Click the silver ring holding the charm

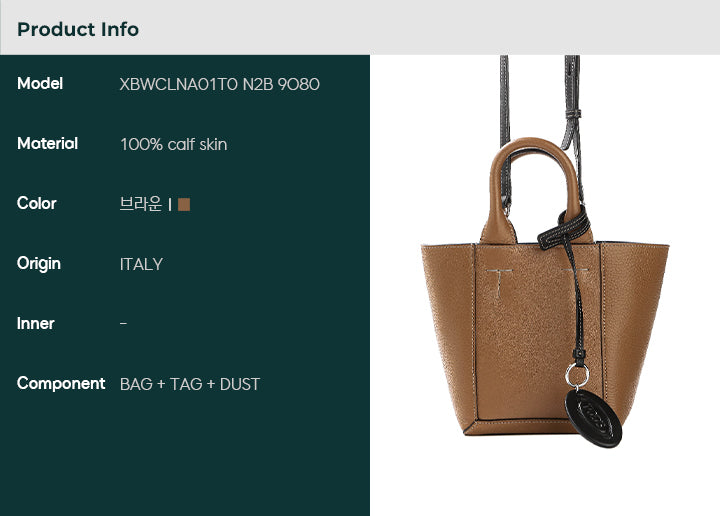tap(577, 375)
